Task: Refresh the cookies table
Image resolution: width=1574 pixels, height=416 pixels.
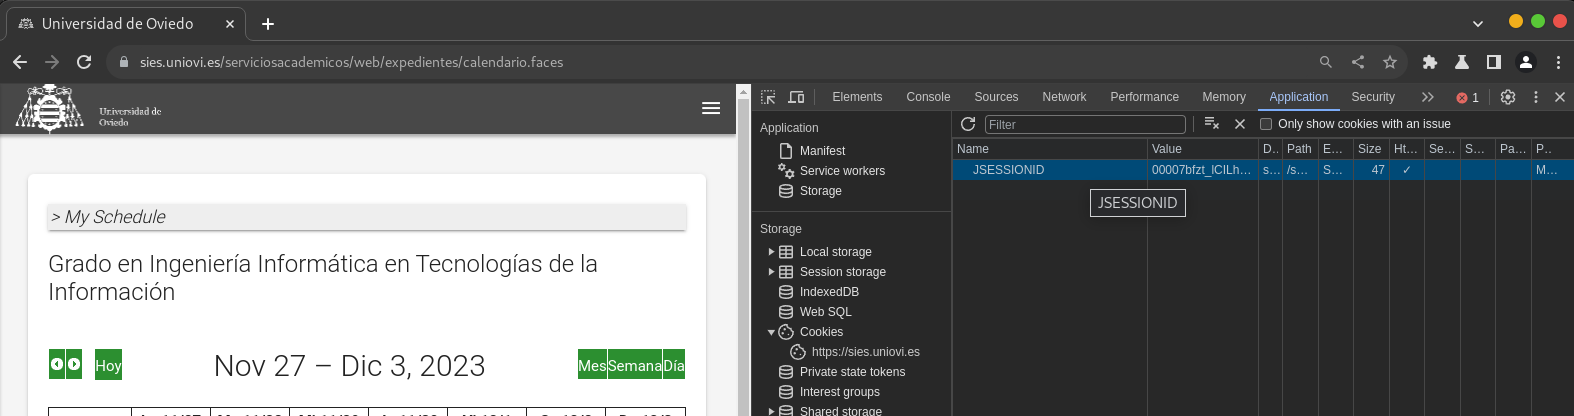Action: (968, 124)
